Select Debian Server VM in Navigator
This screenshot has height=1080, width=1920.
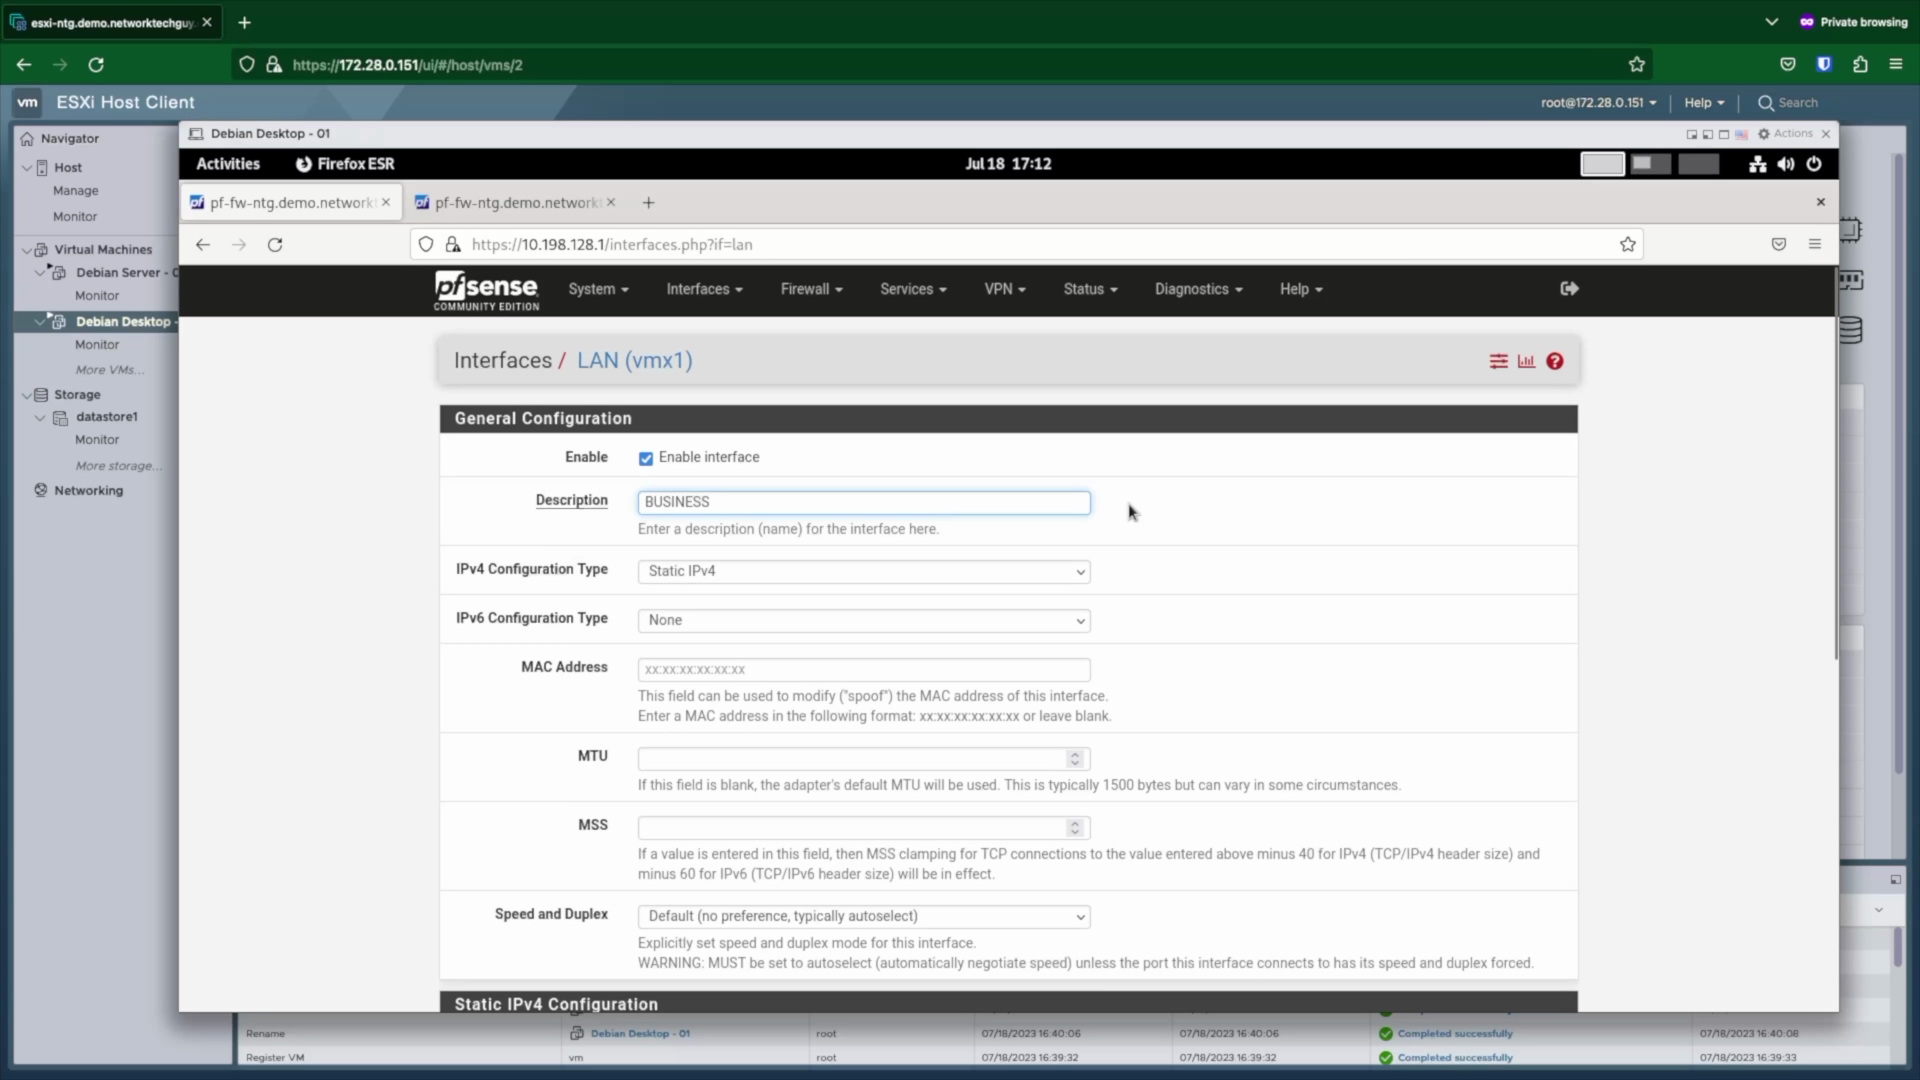tap(124, 273)
